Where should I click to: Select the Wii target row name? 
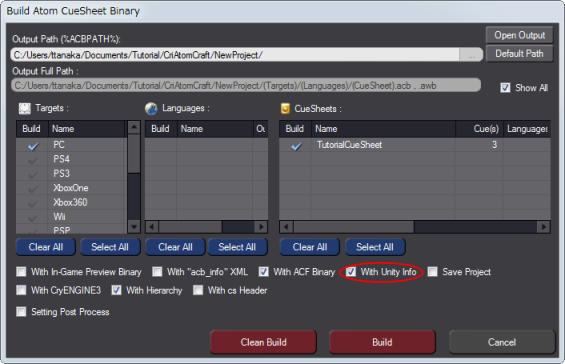59,217
